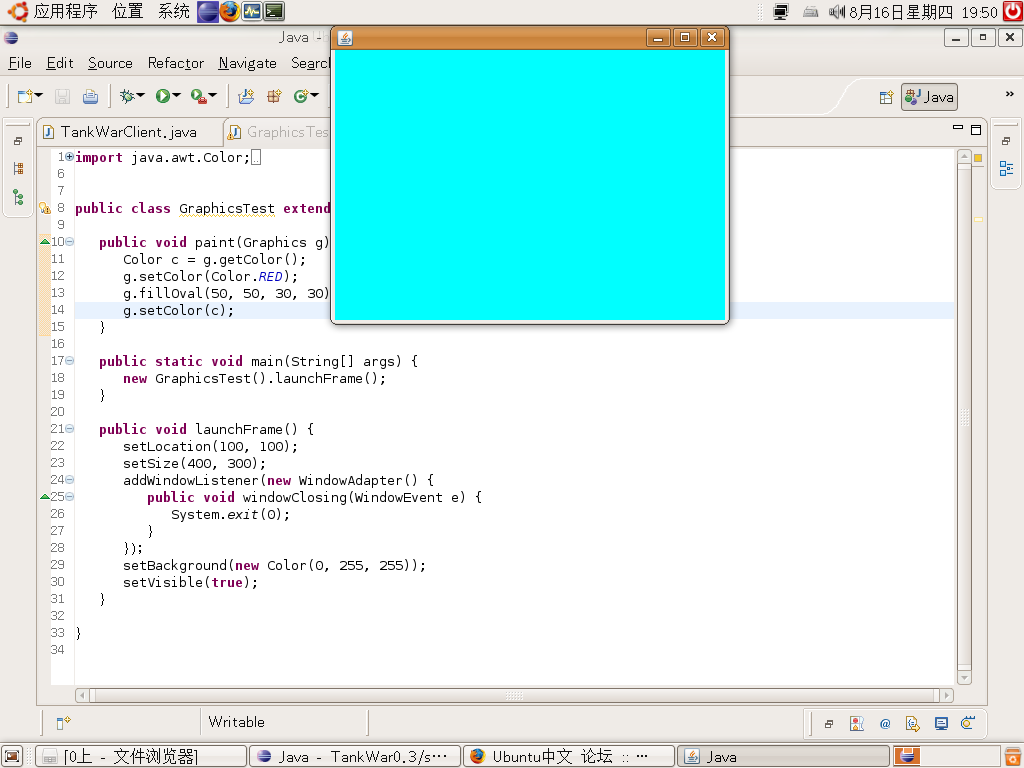Image resolution: width=1024 pixels, height=768 pixels.
Task: Click the New file wizard icon
Action: tap(25, 97)
